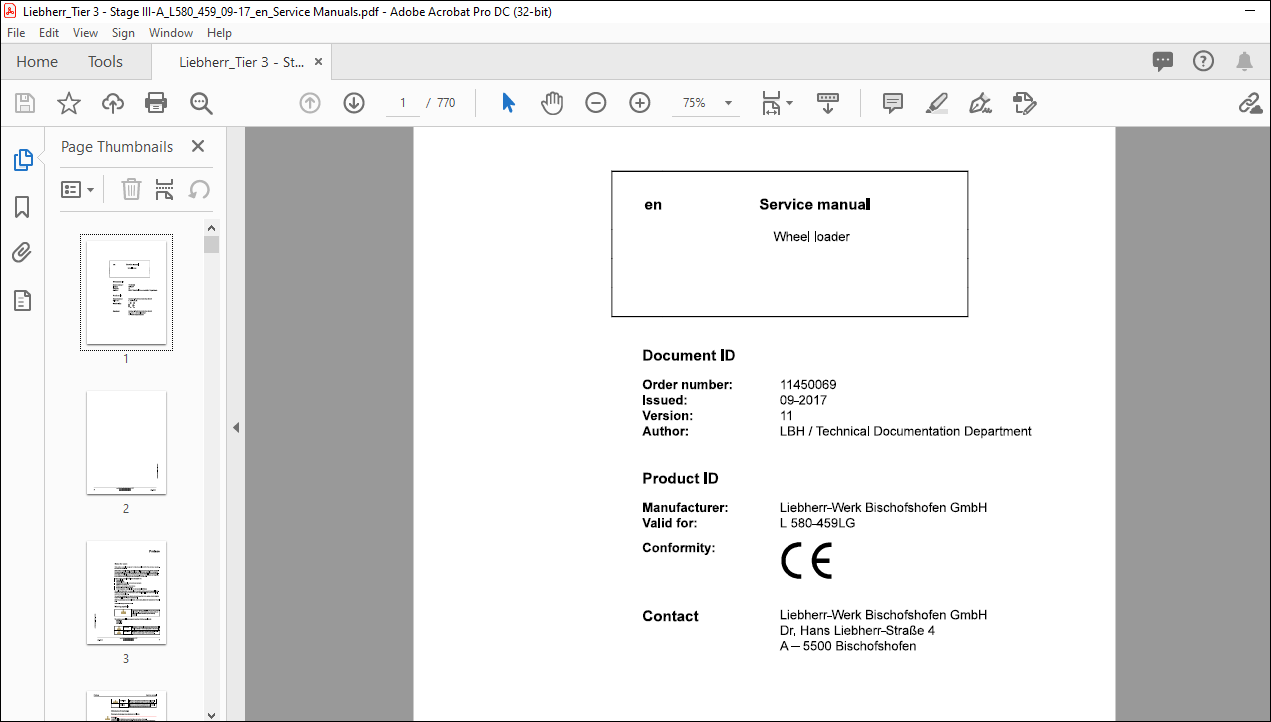Viewport: 1271px width, 722px height.
Task: Open the View menu
Action: 86,33
